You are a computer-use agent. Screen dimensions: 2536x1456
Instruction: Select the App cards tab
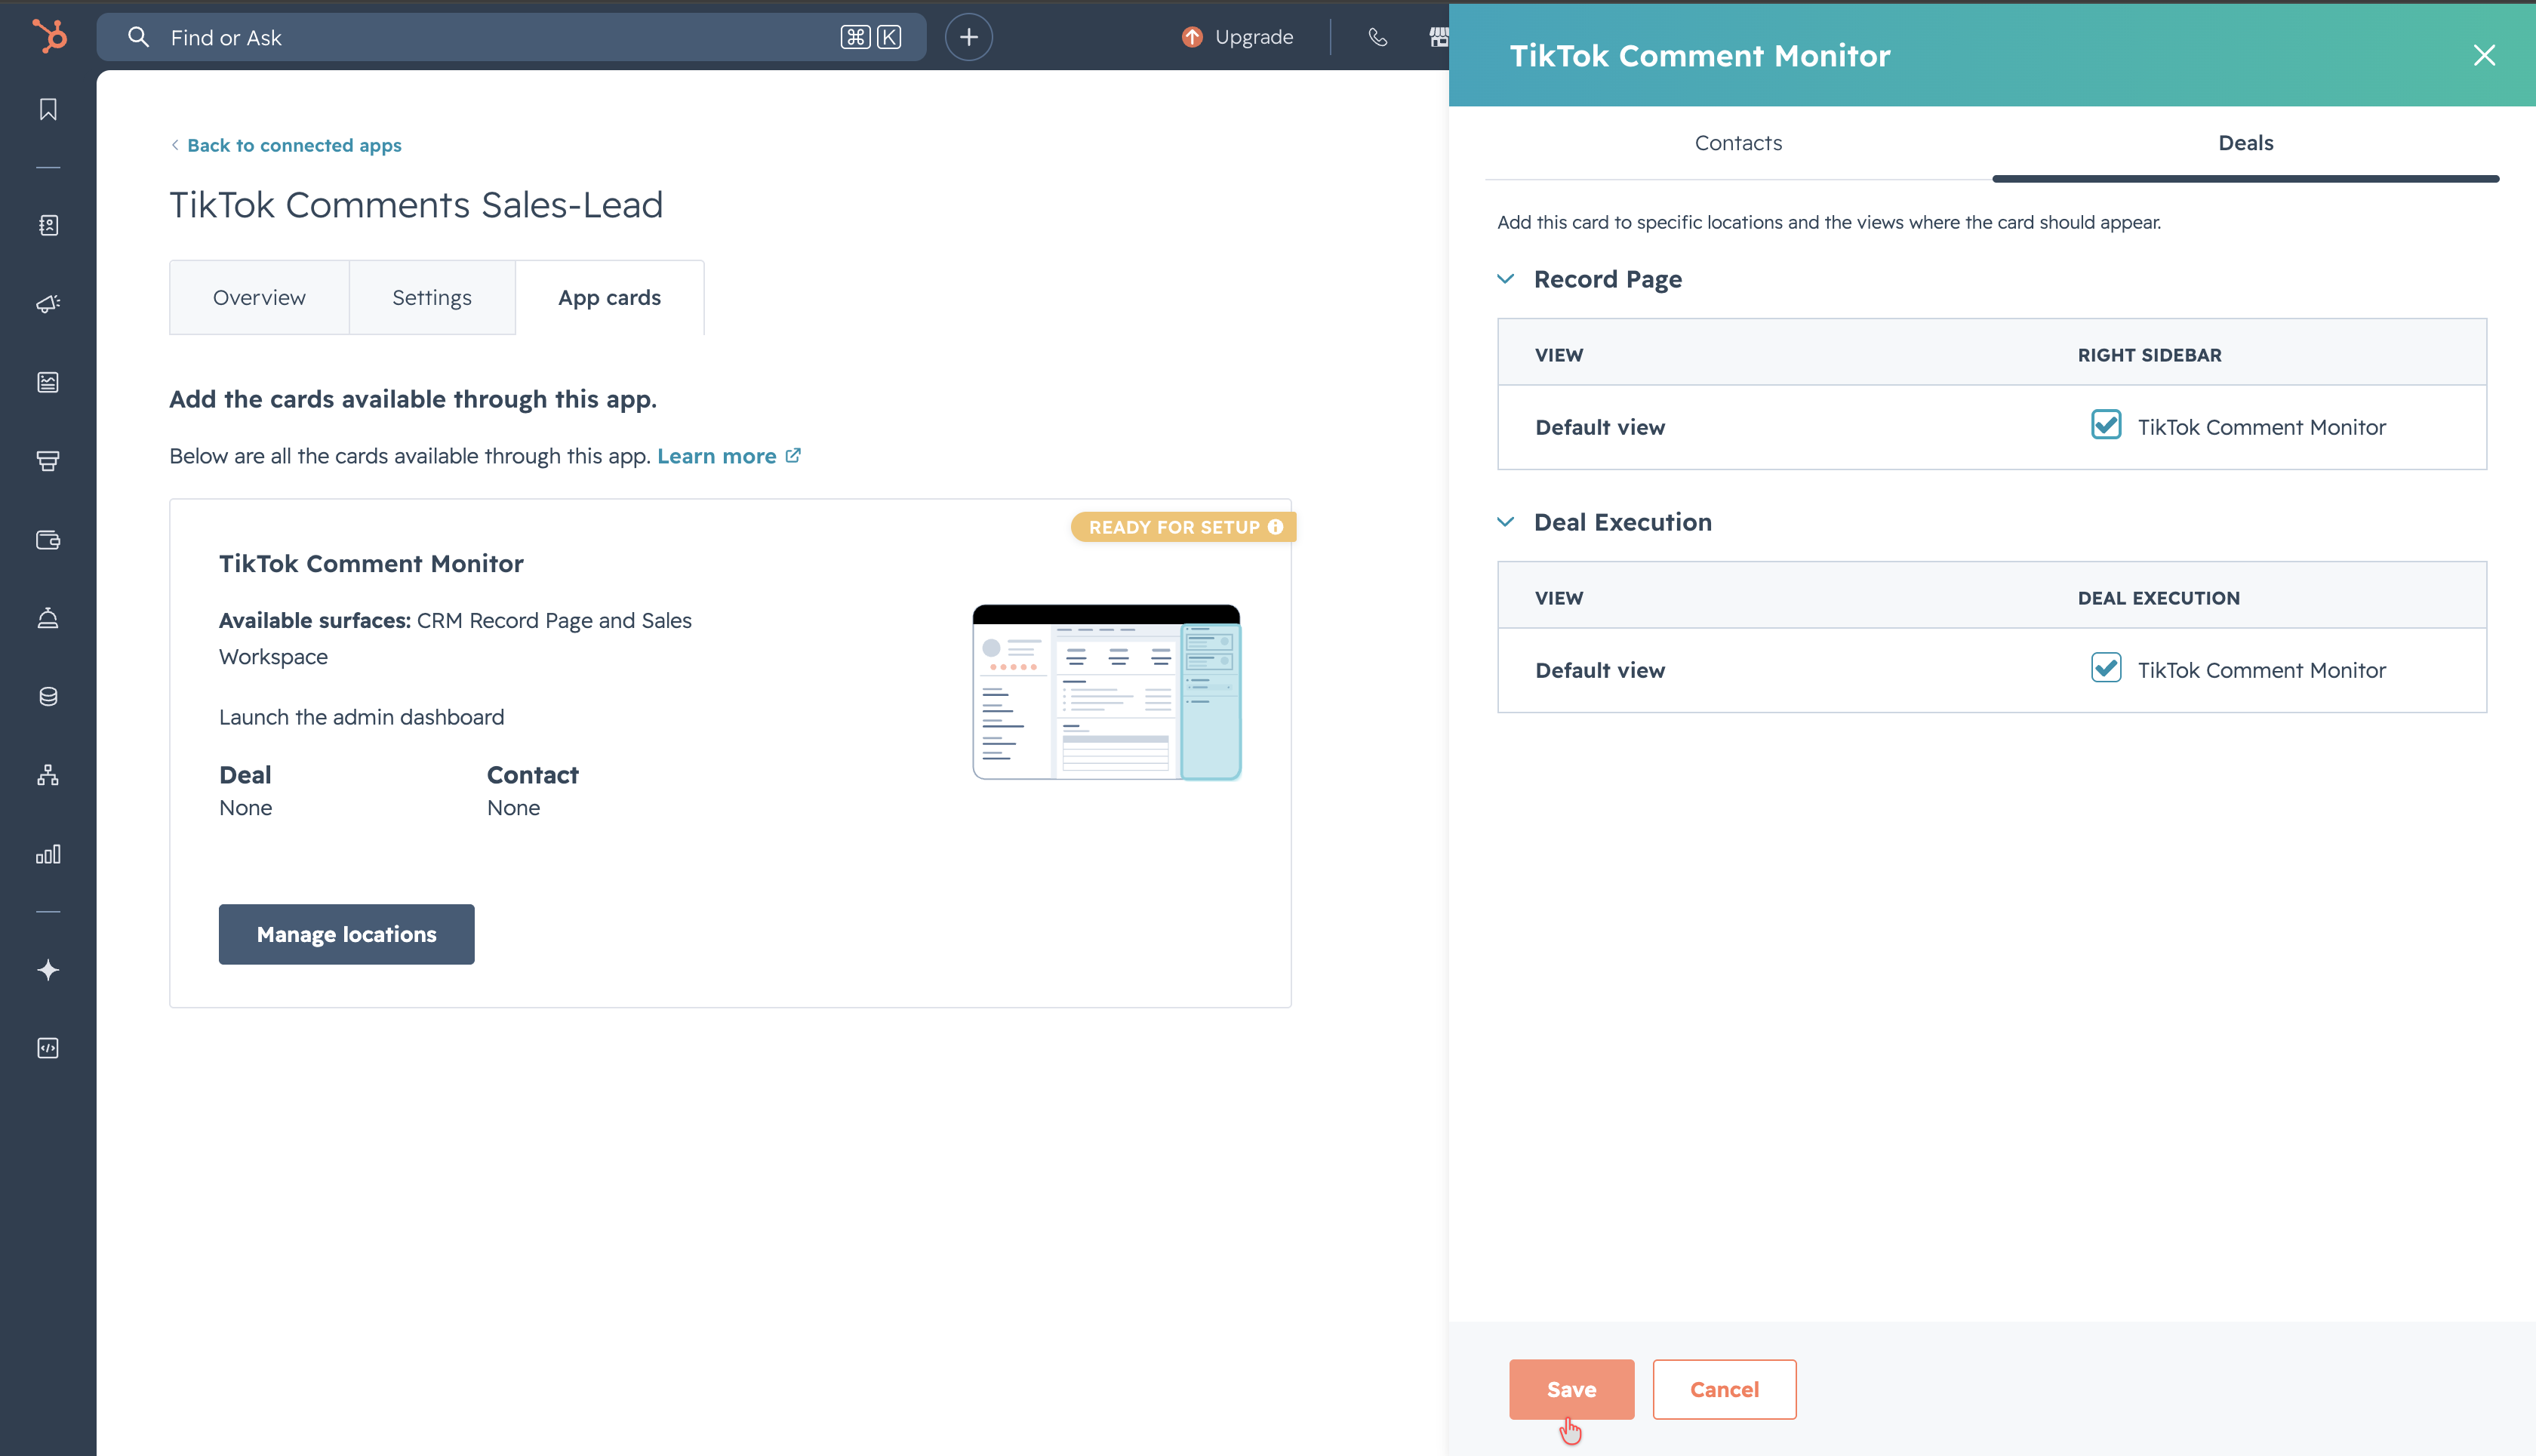[610, 298]
